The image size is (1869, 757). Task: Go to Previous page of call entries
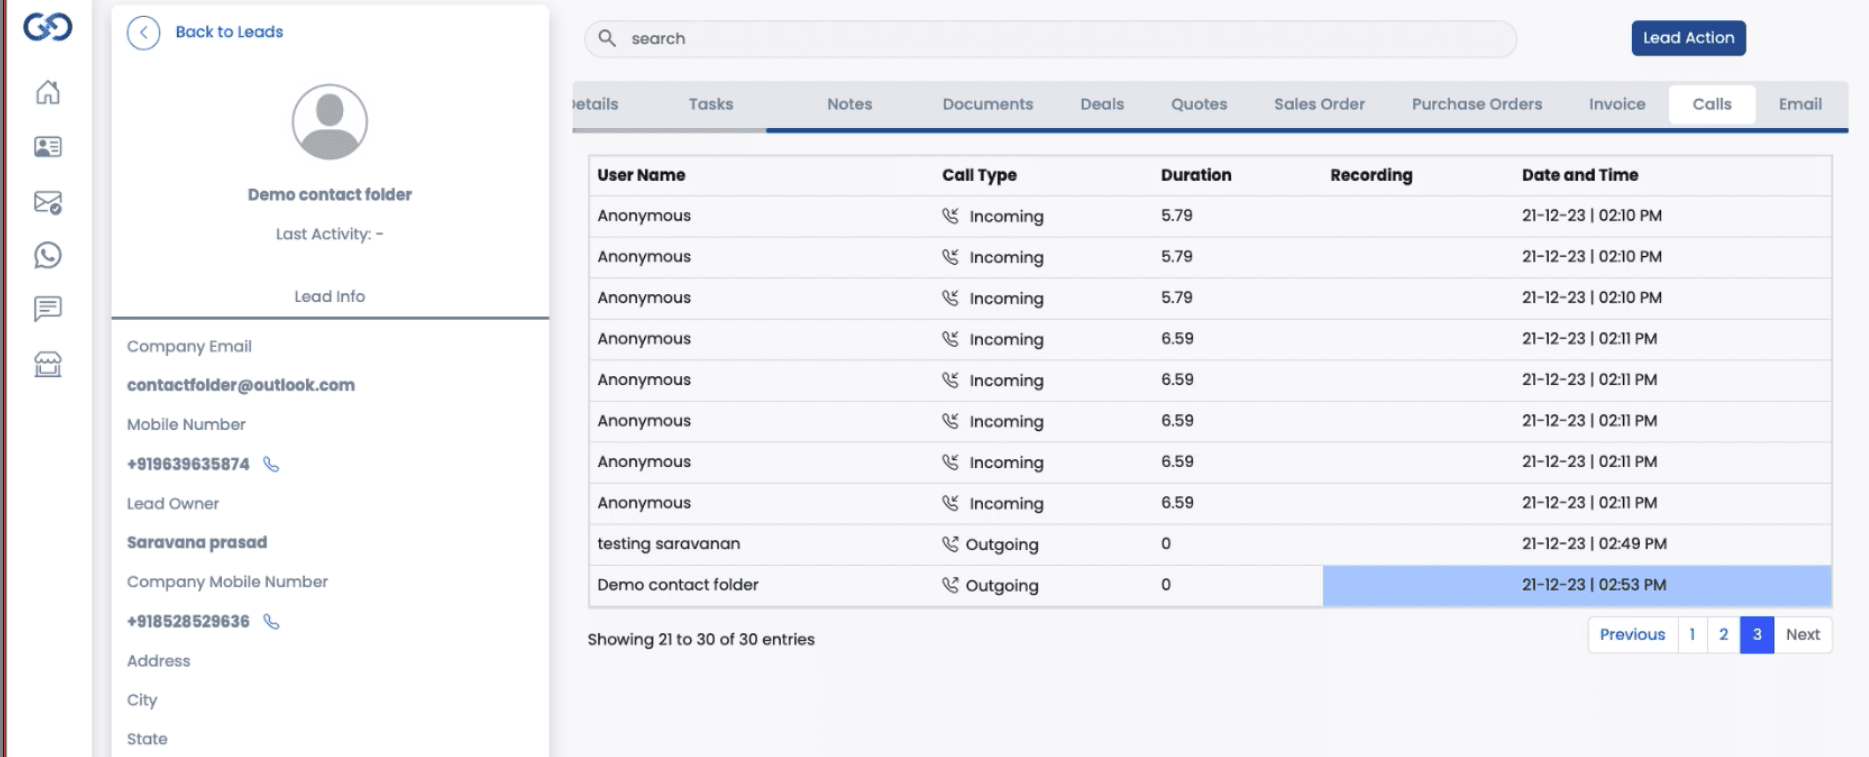pyautogui.click(x=1631, y=635)
